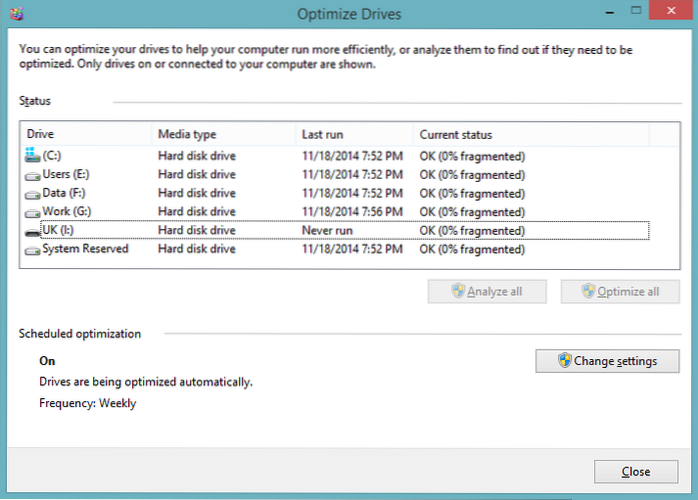Minimize the Optimize Drives window
Screen dimensions: 698x500
610,12
